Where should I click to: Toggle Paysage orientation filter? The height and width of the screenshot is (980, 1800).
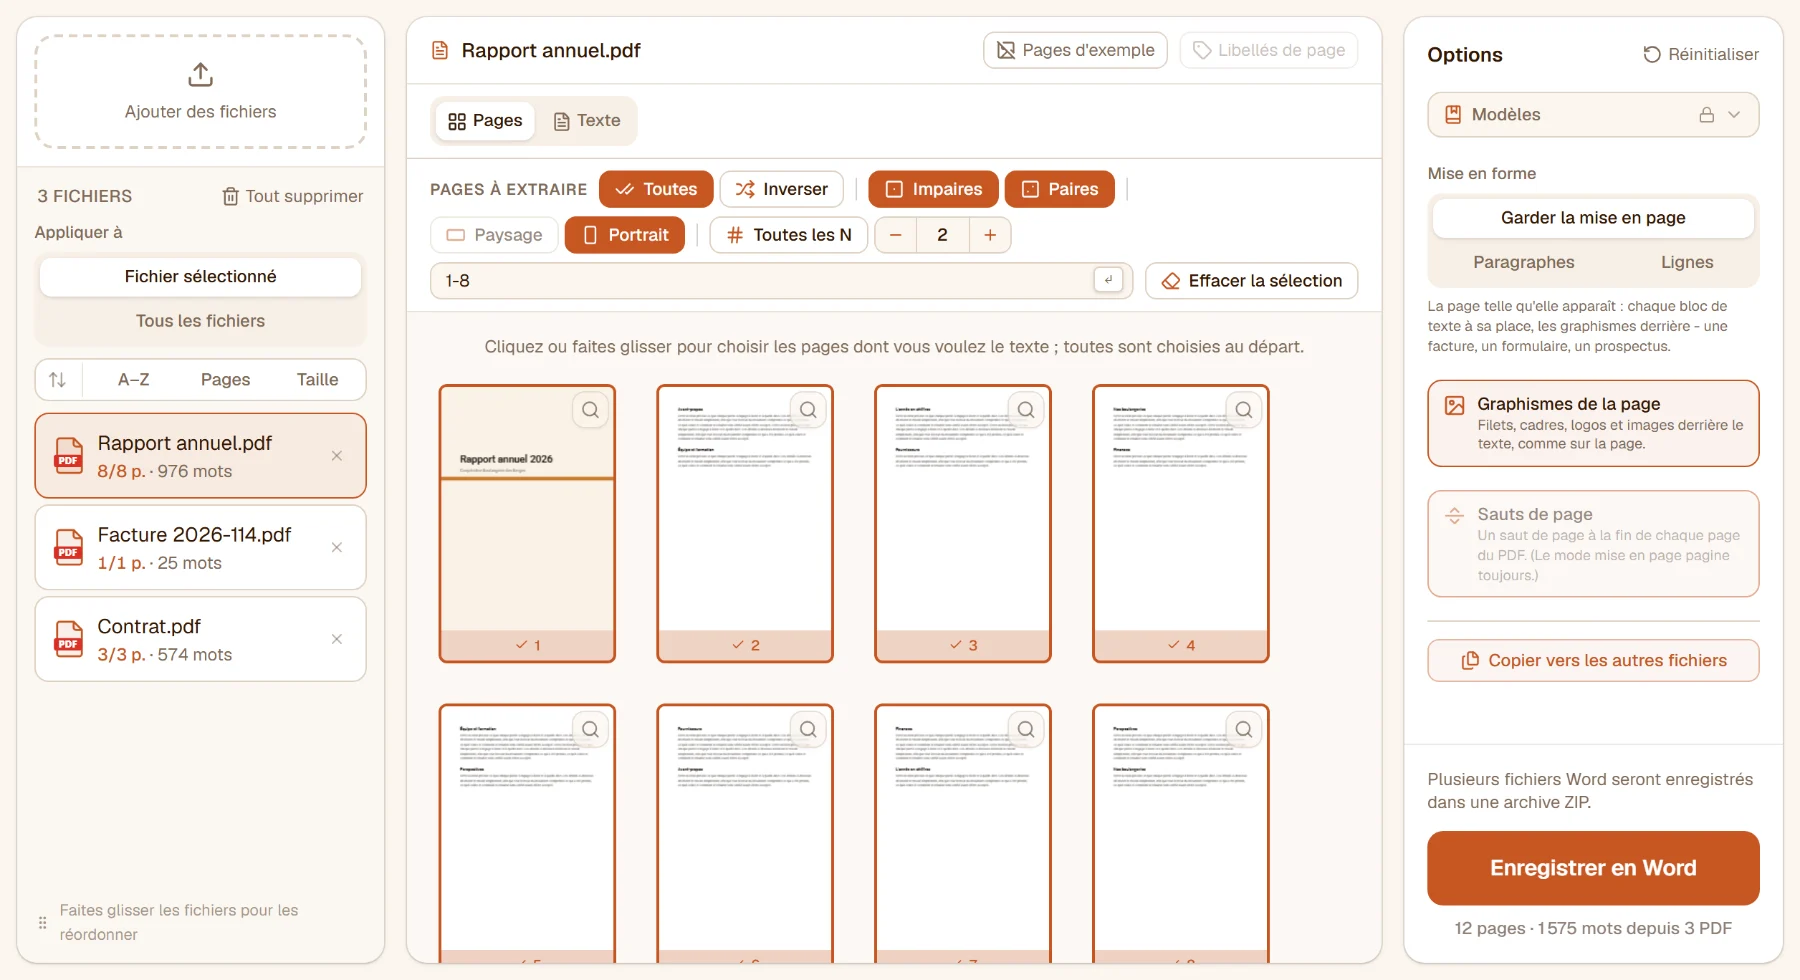click(x=494, y=235)
